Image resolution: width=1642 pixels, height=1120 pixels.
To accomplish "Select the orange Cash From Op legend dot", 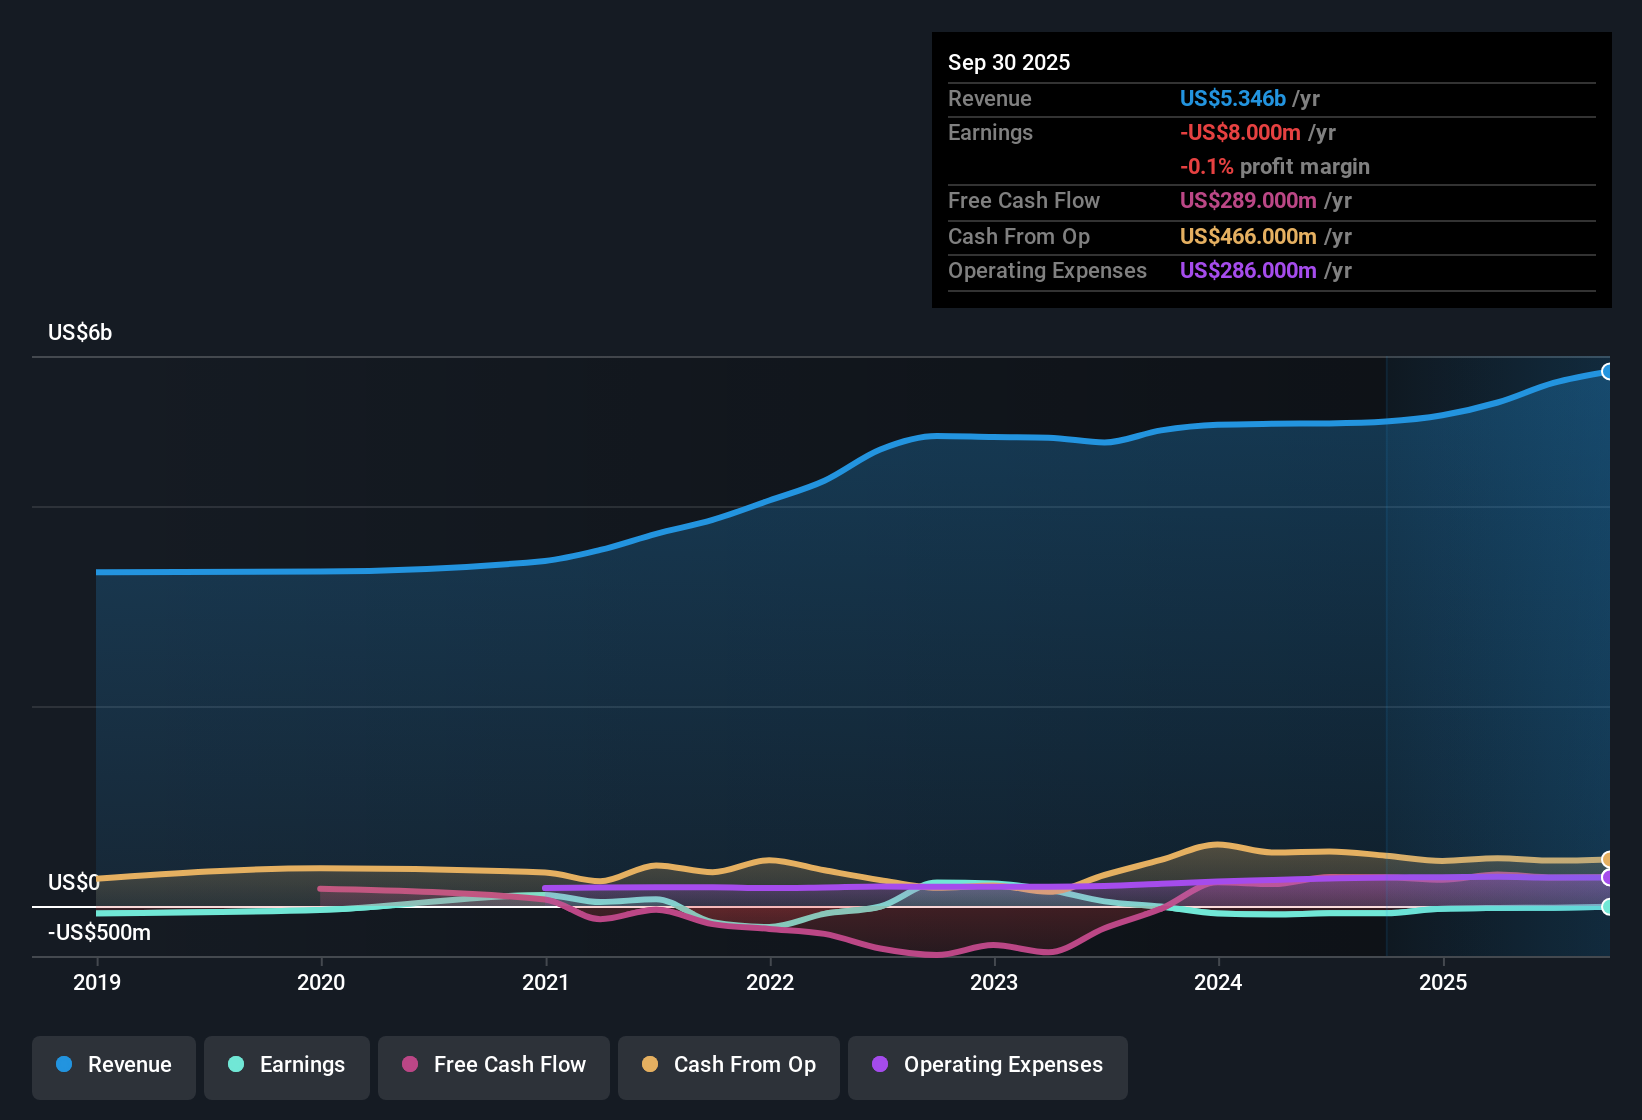I will (x=650, y=1064).
